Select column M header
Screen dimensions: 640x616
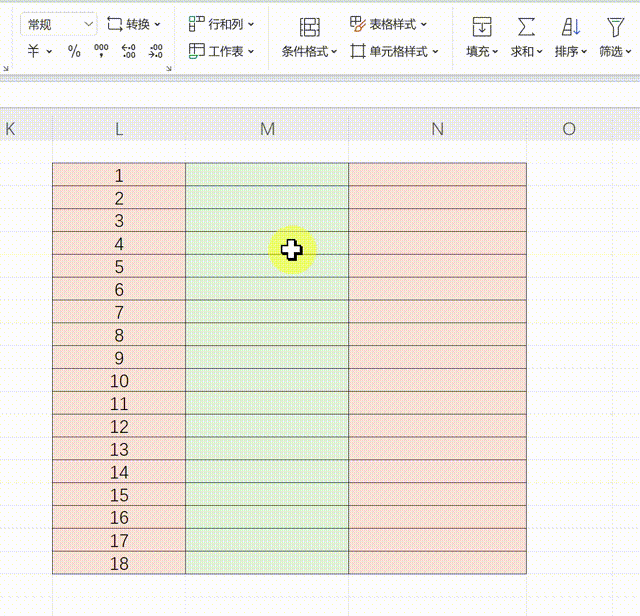tap(267, 129)
